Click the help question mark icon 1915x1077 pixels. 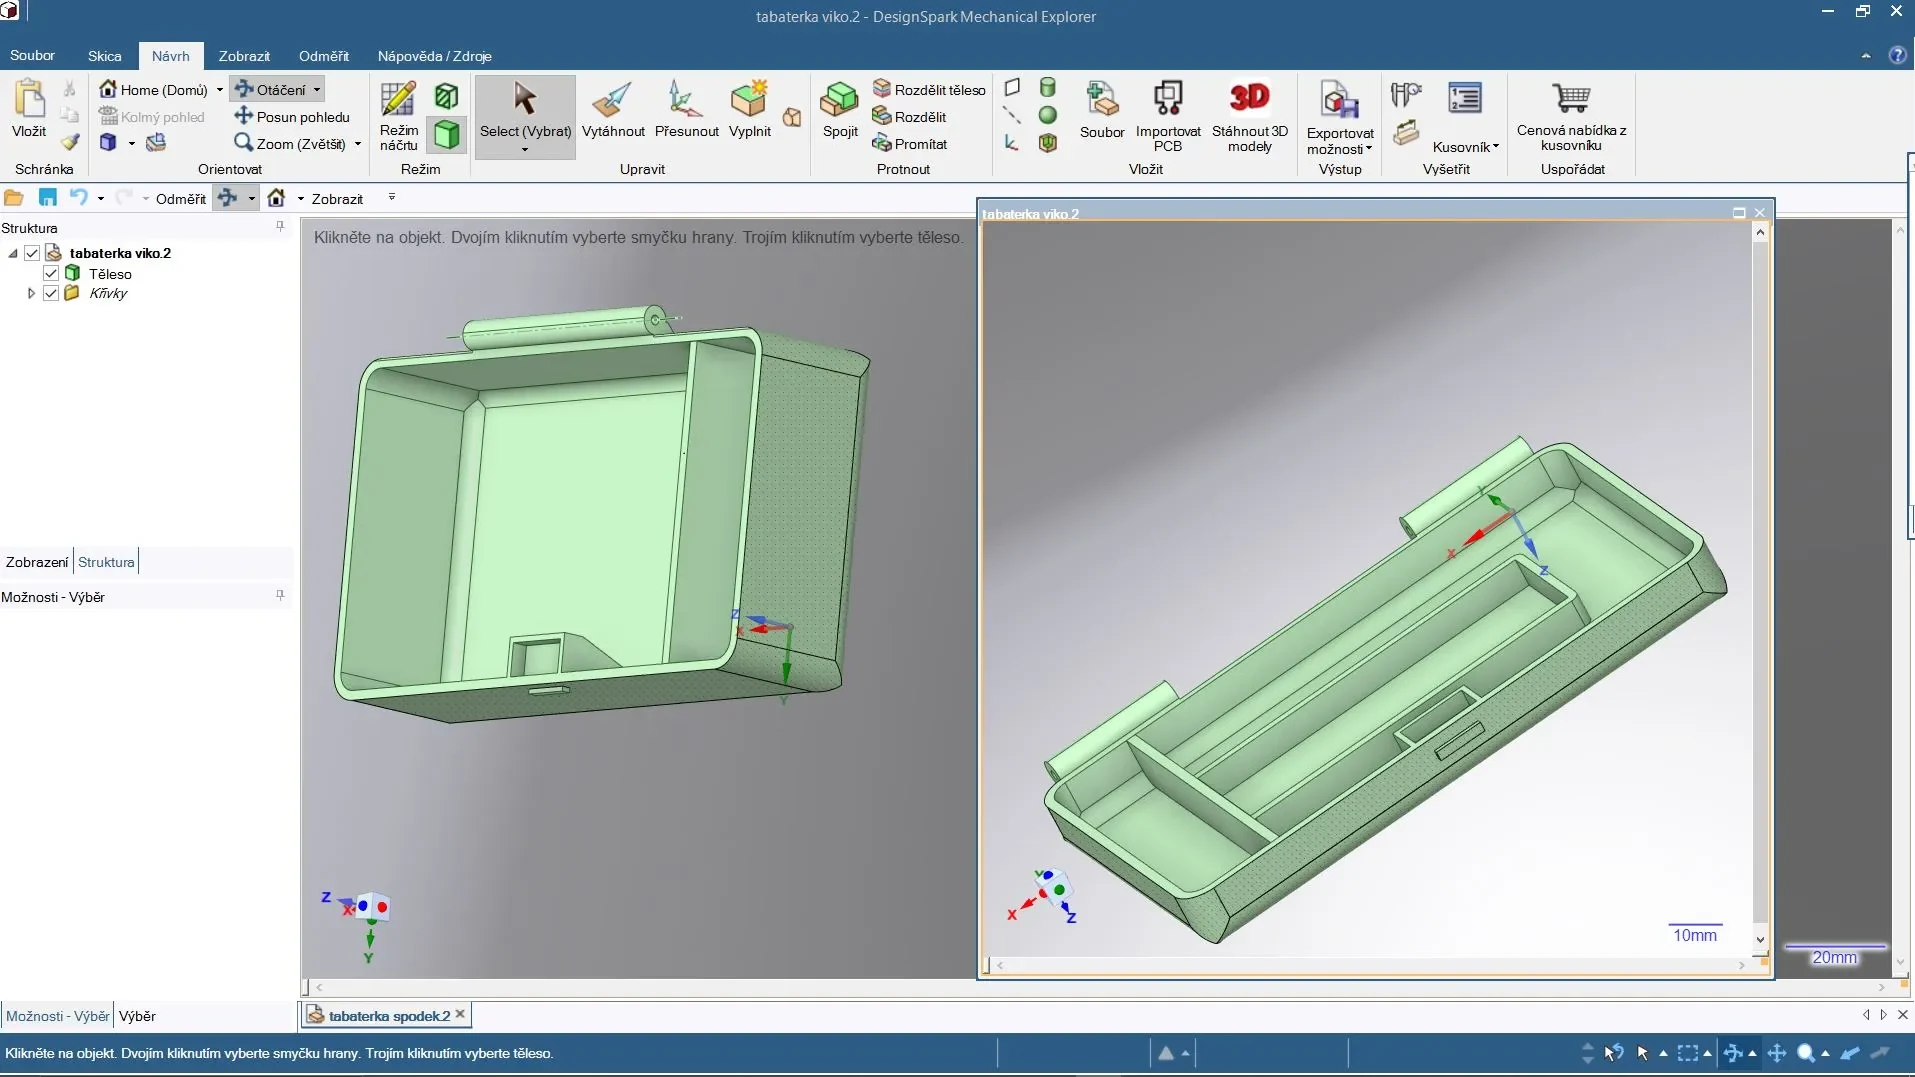pyautogui.click(x=1897, y=56)
